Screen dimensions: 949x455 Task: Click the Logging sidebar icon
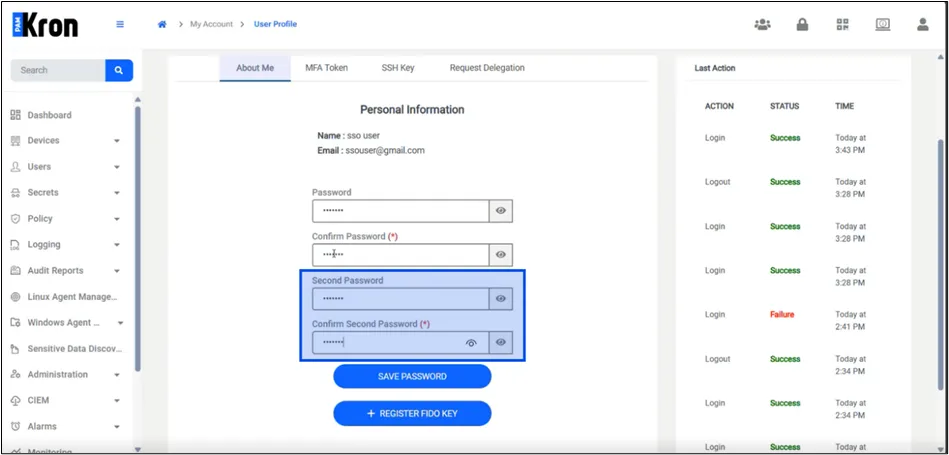(16, 244)
